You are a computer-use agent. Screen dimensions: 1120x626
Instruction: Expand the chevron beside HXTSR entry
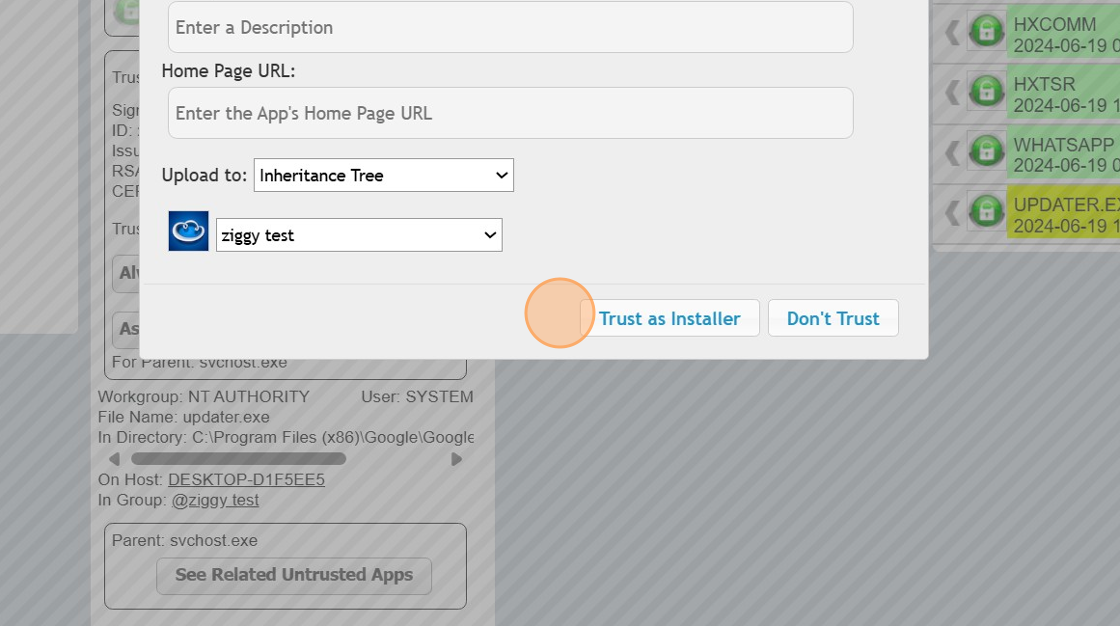point(950,92)
